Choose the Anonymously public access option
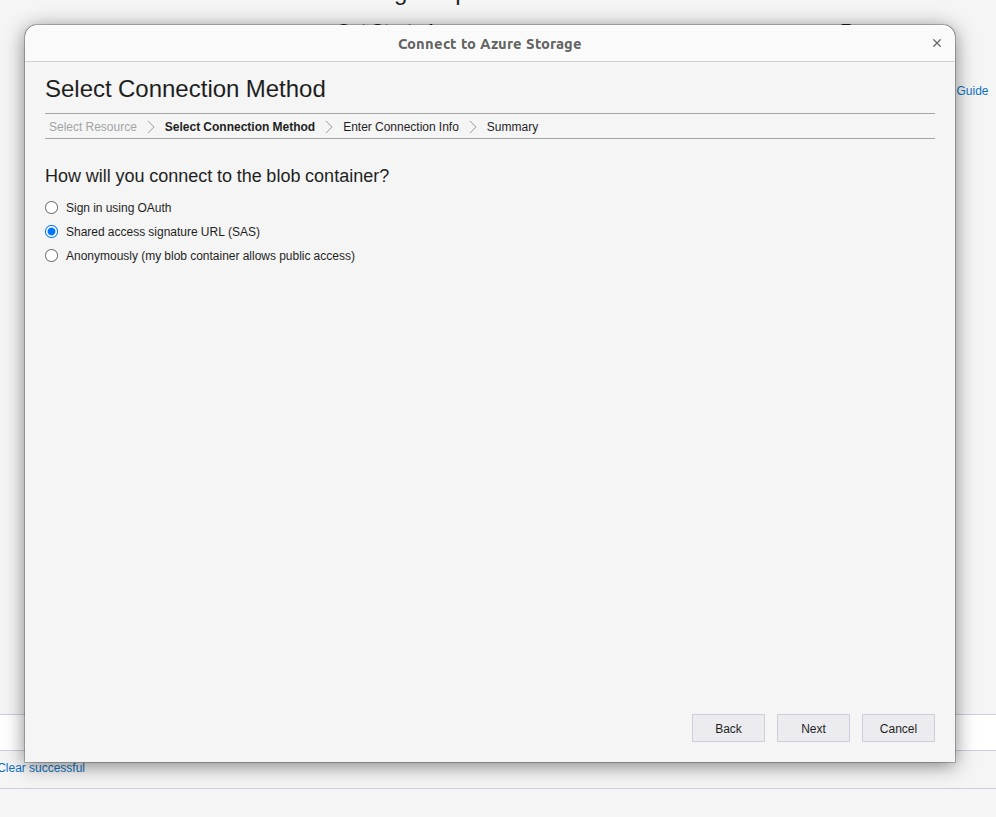This screenshot has width=996, height=817. [51, 256]
